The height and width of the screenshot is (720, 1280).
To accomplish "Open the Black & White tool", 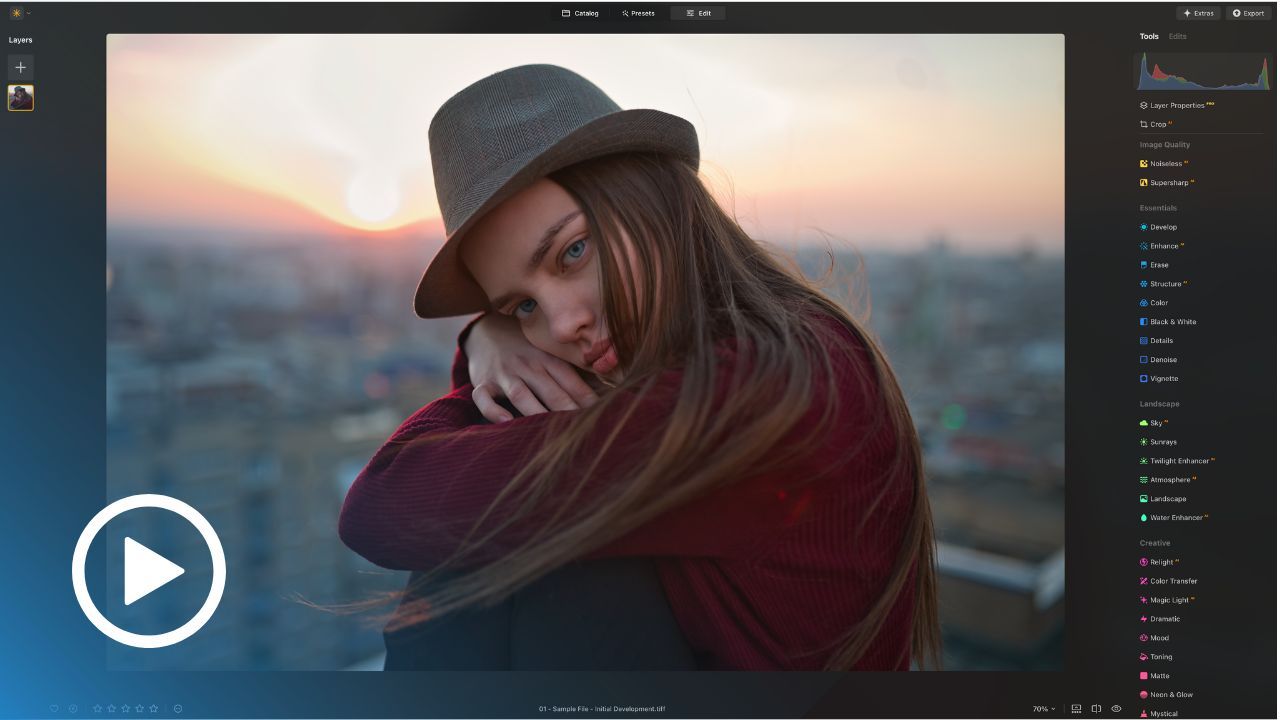I will (x=1172, y=322).
